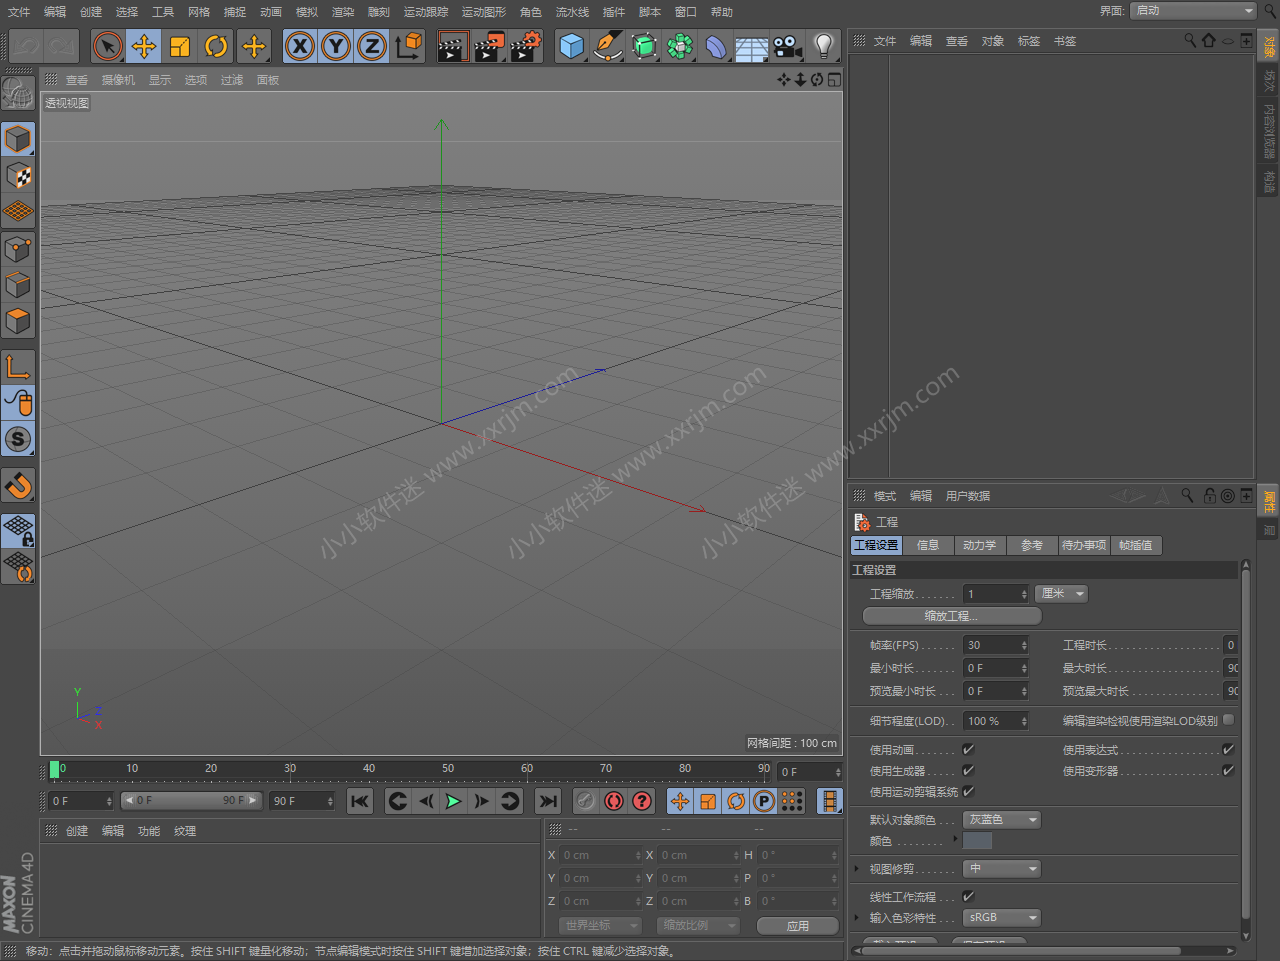Click the 缩放工程 button
Viewport: 1280px width, 961px height.
point(951,616)
